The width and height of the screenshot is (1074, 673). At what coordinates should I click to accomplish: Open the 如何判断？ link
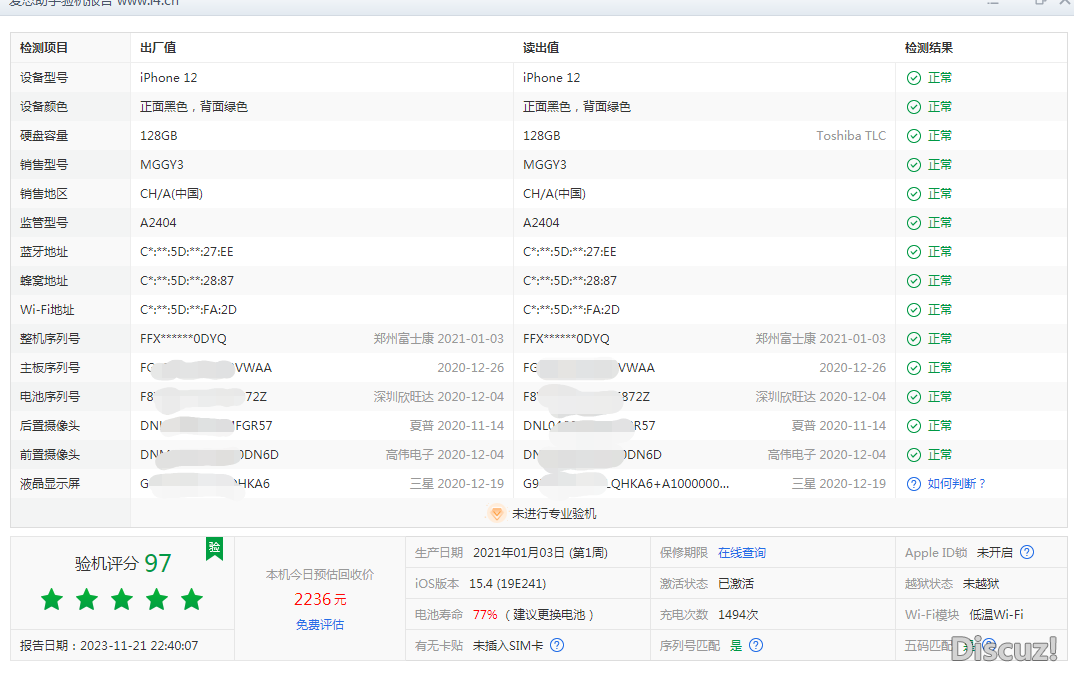(956, 484)
